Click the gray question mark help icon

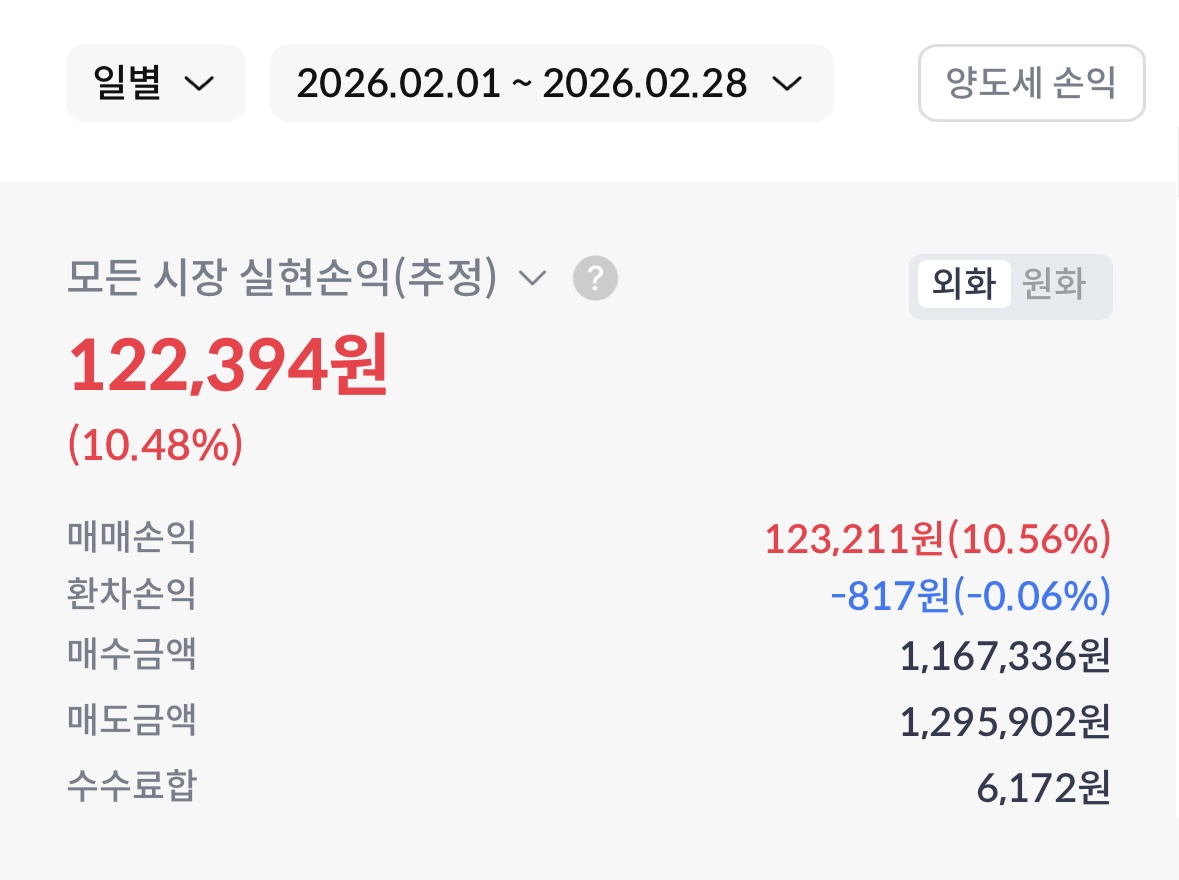(595, 279)
